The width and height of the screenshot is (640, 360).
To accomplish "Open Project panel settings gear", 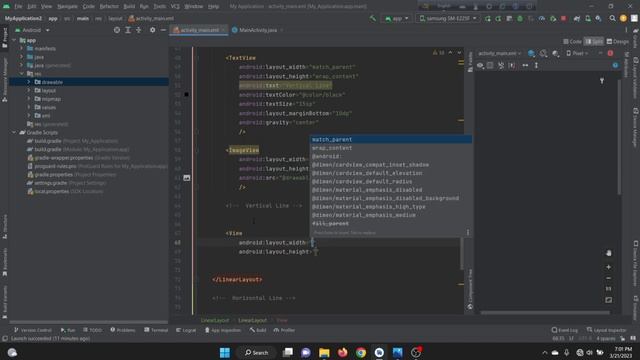I will click(x=152, y=30).
